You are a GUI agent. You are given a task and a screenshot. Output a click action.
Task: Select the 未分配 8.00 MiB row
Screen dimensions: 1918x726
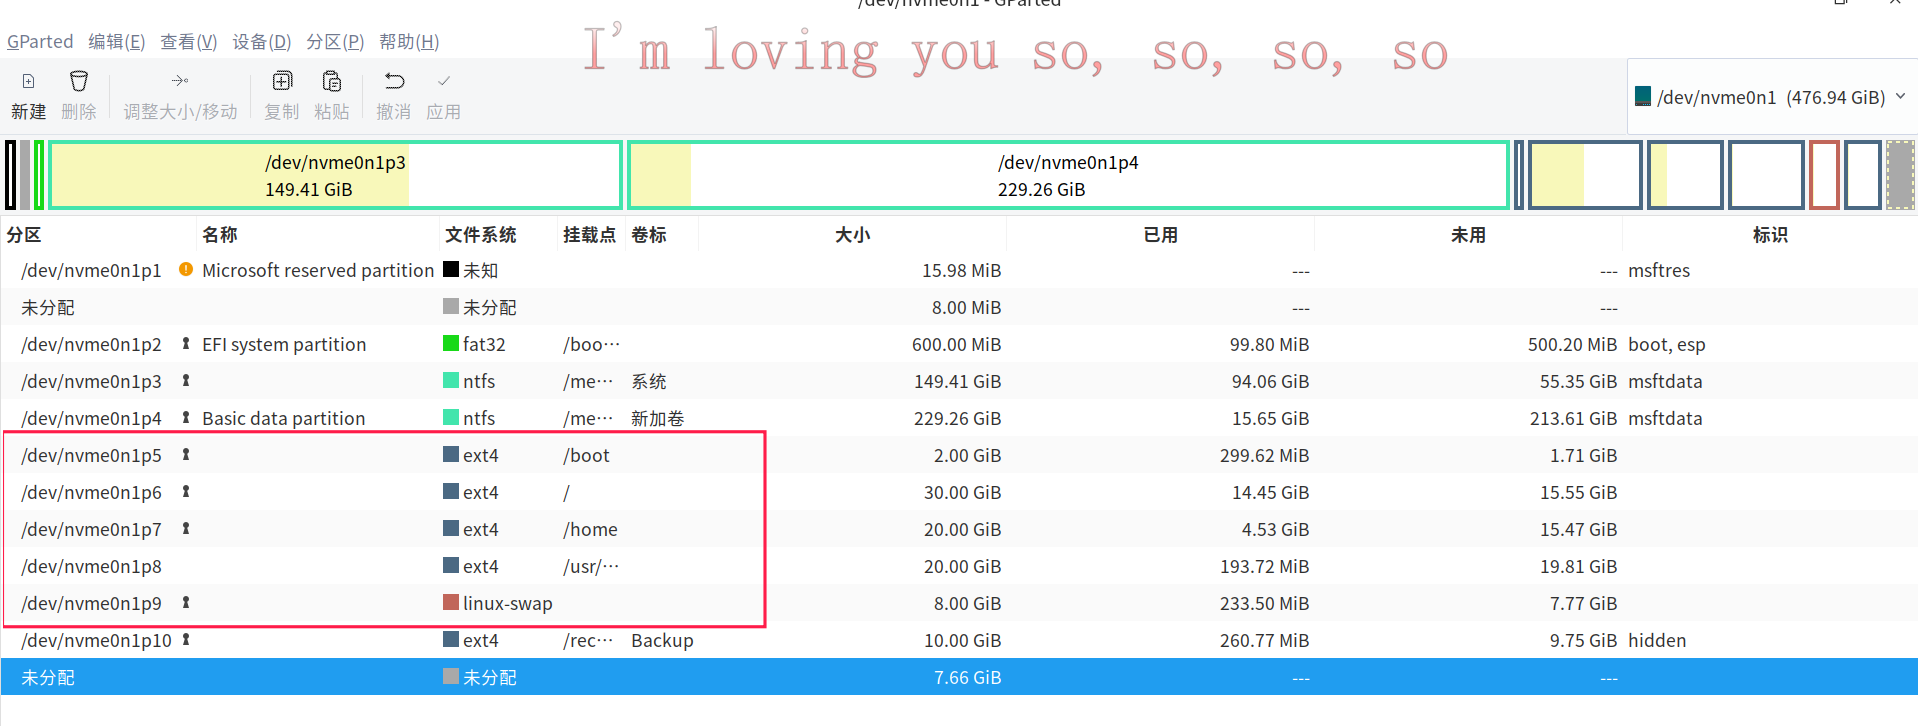(959, 307)
